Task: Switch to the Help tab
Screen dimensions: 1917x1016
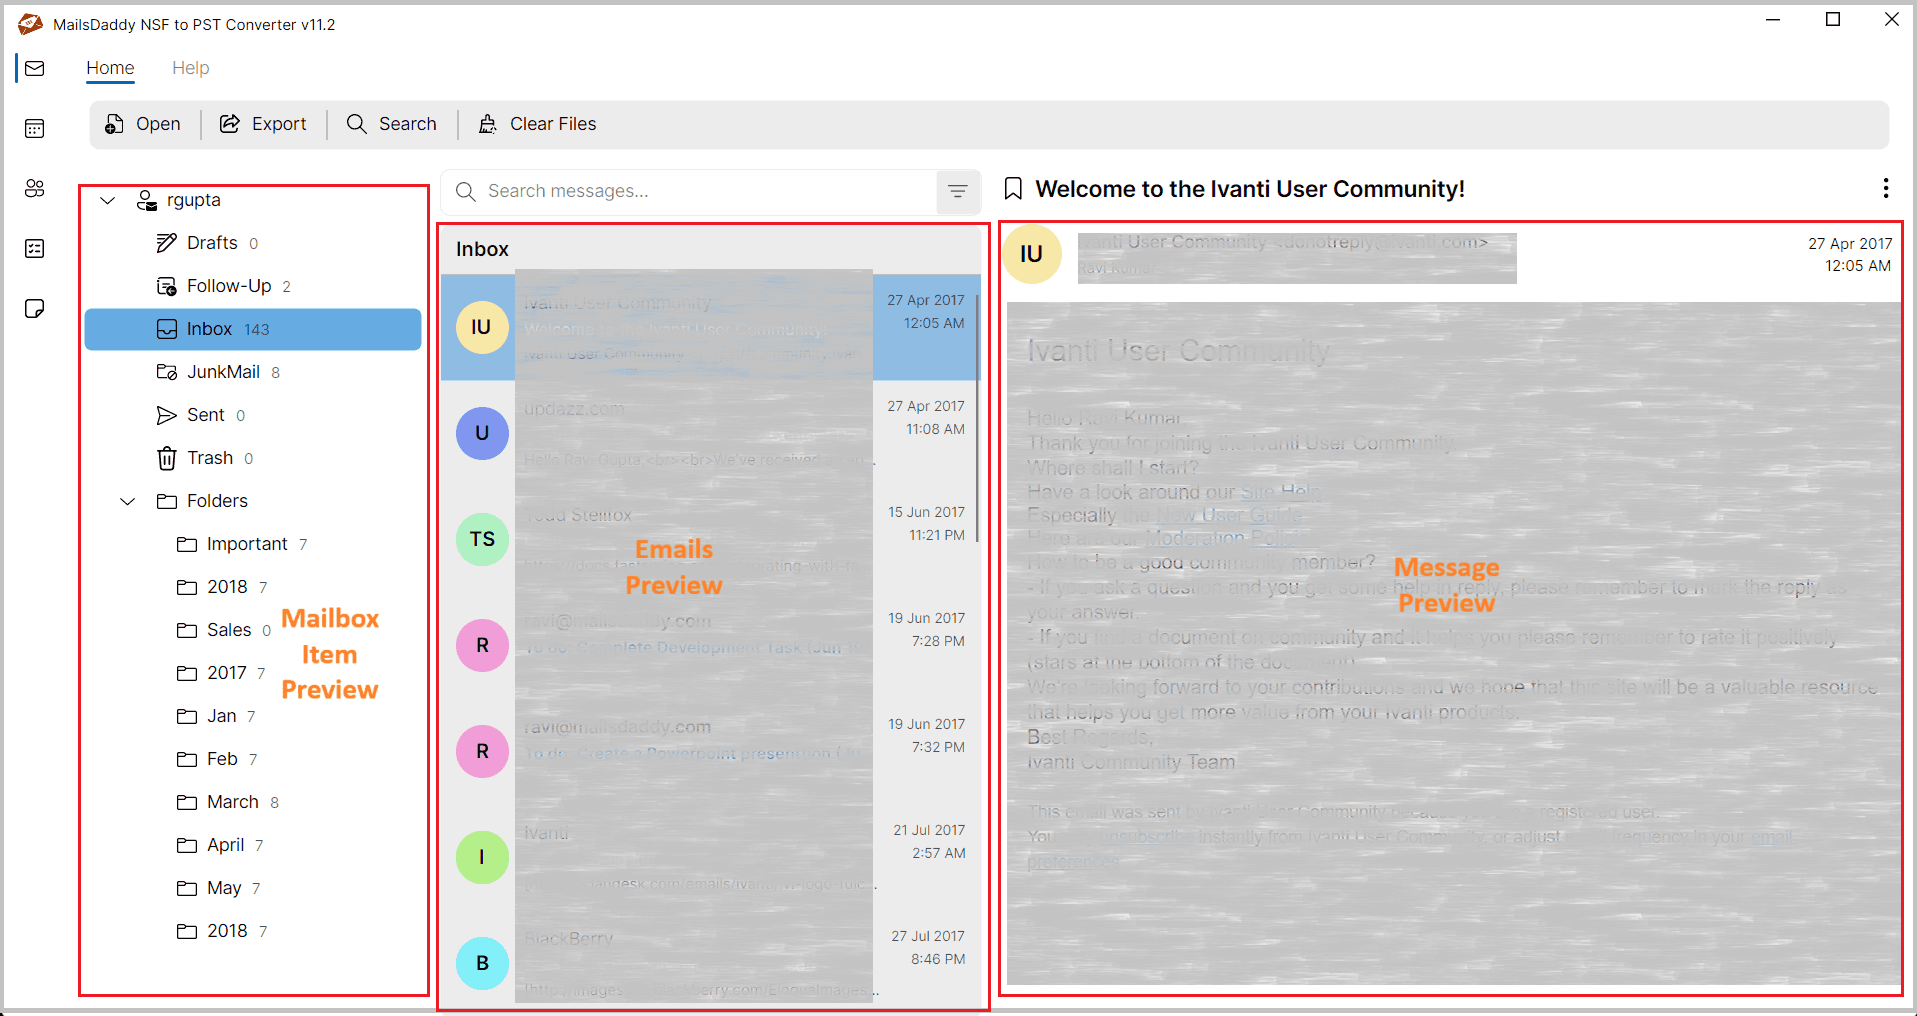Action: 190,68
